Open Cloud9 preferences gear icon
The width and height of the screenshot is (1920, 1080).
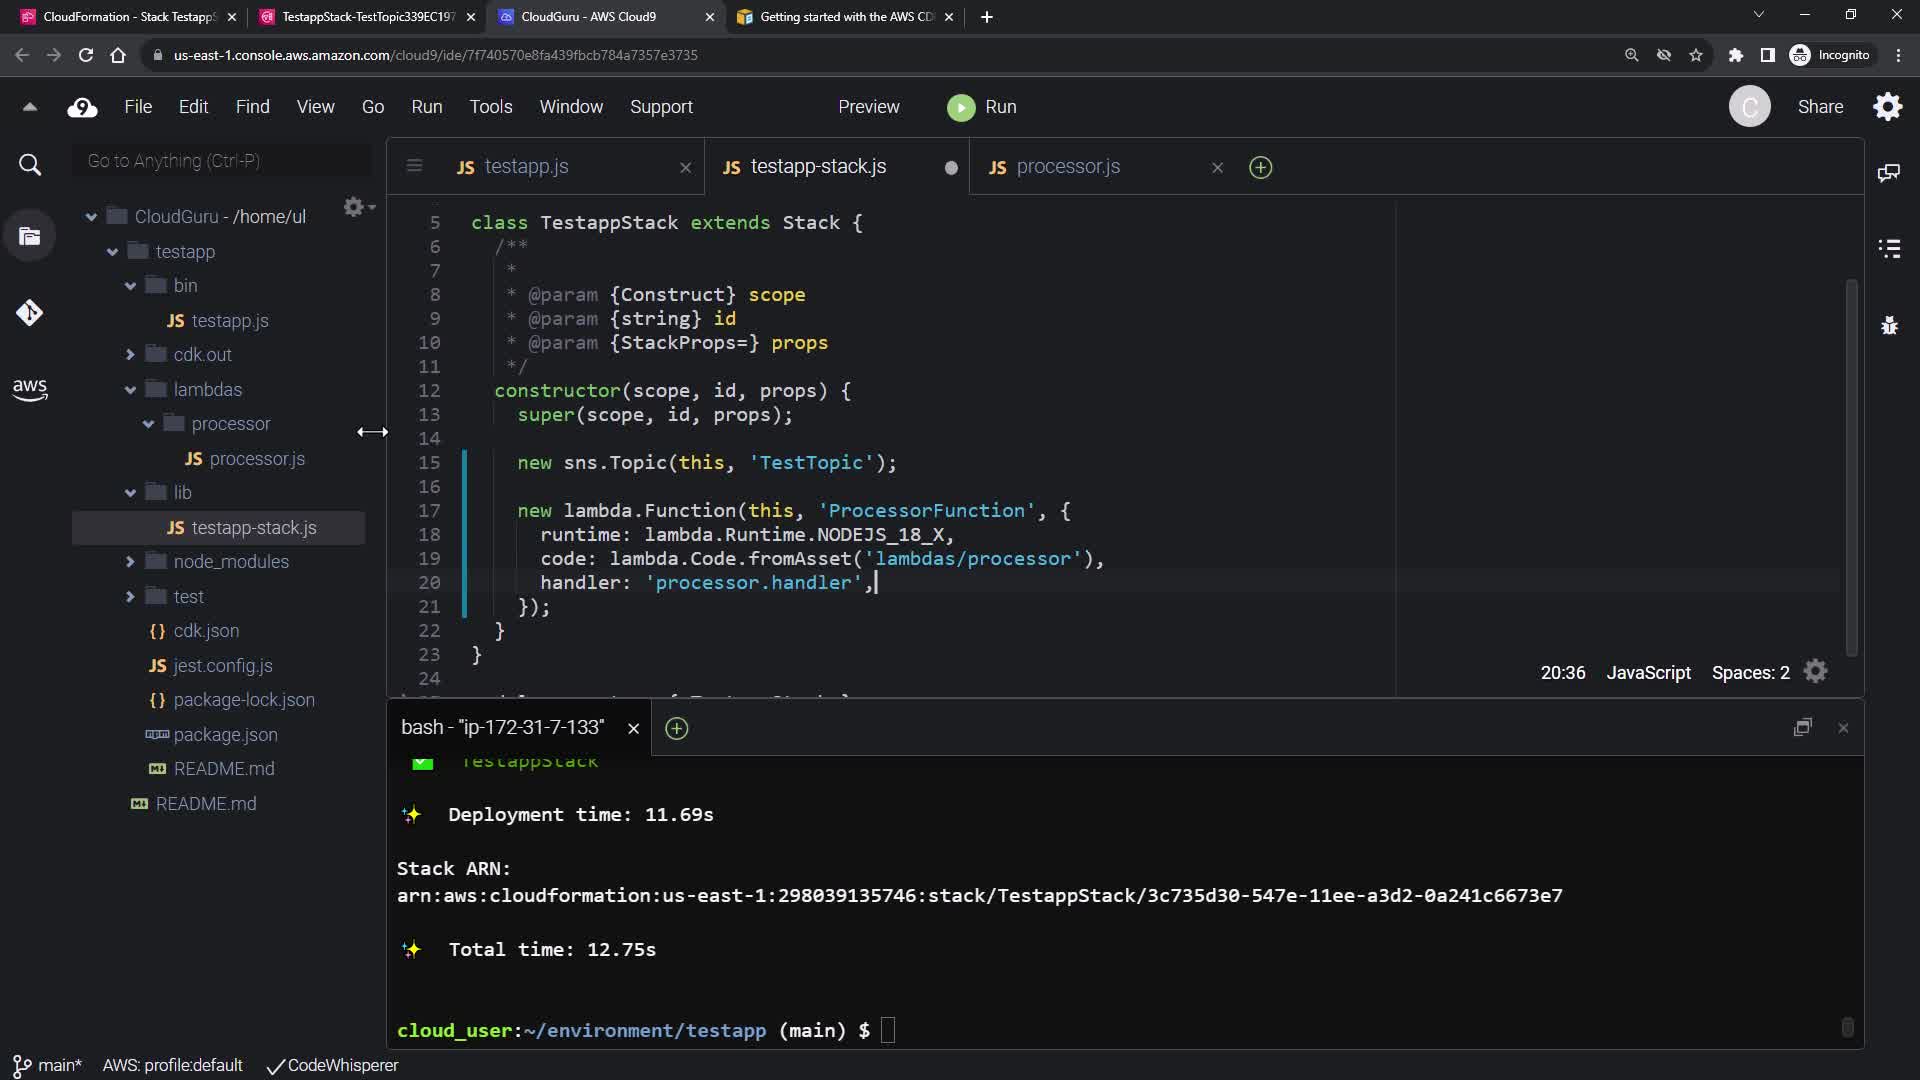click(1887, 107)
